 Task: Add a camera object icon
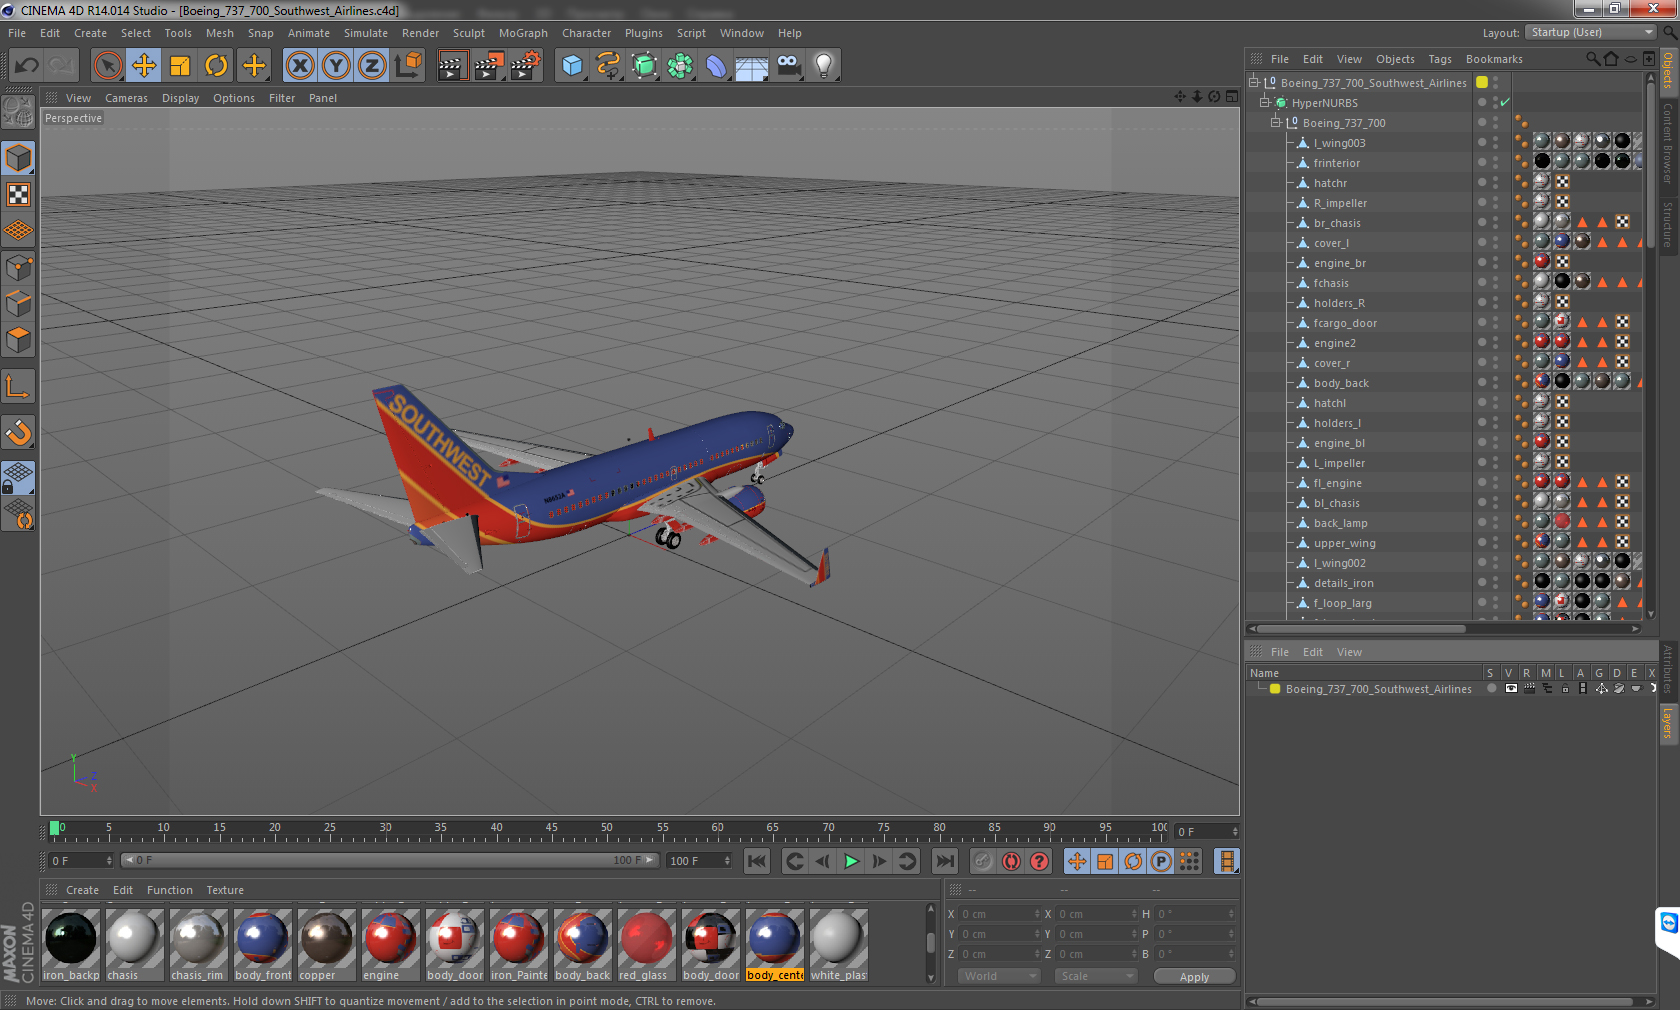788,66
